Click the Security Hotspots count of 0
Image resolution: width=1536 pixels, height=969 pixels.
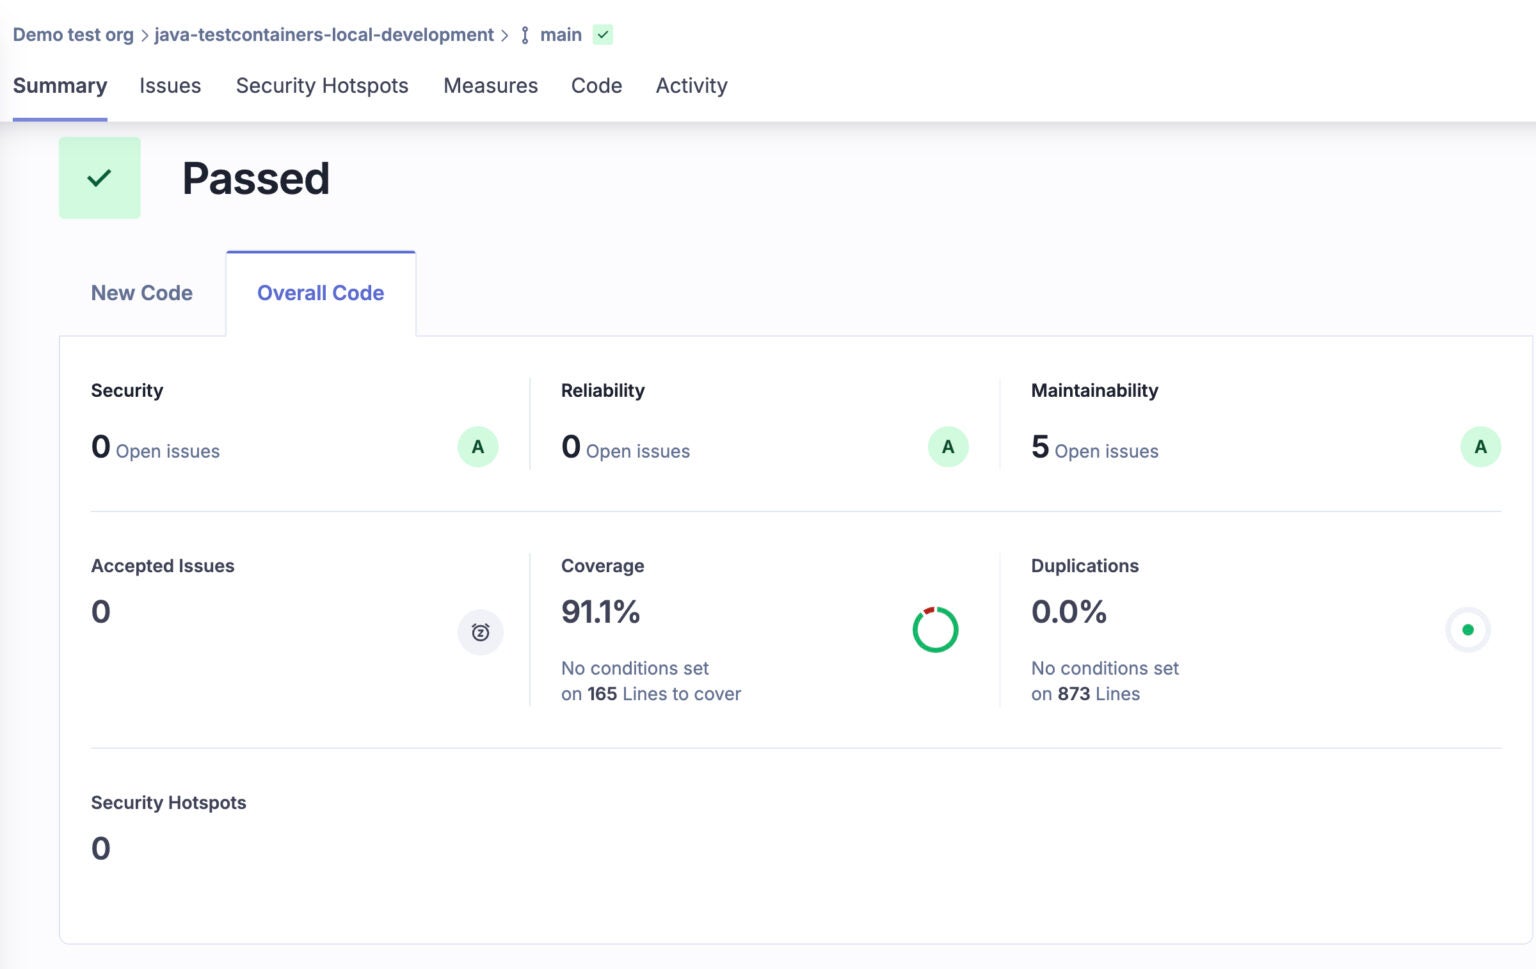click(100, 847)
